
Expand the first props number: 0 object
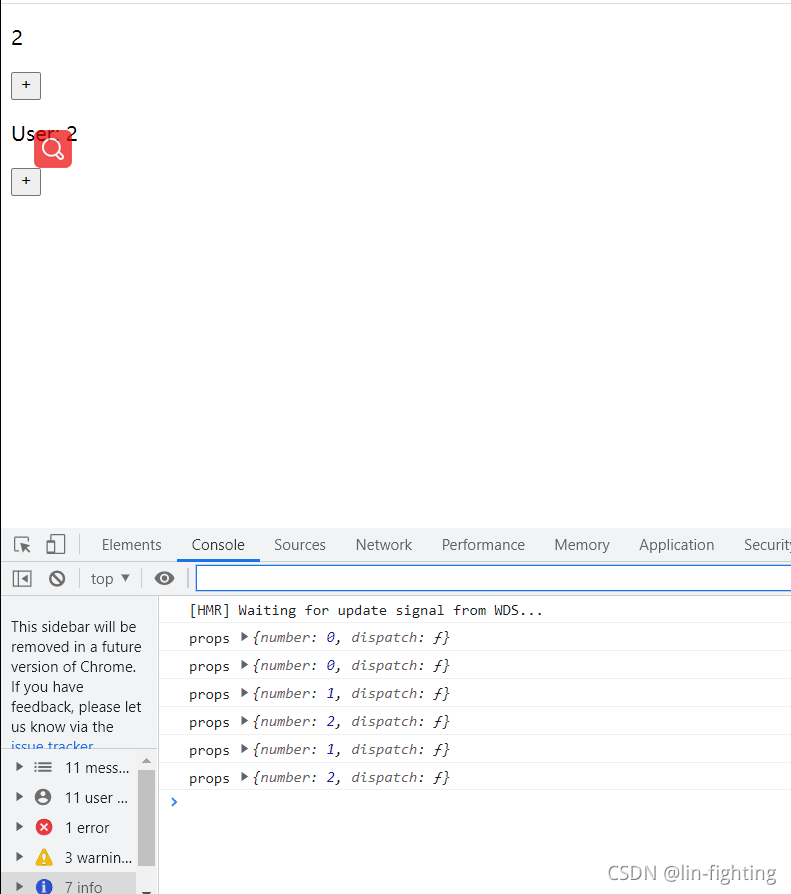click(244, 637)
